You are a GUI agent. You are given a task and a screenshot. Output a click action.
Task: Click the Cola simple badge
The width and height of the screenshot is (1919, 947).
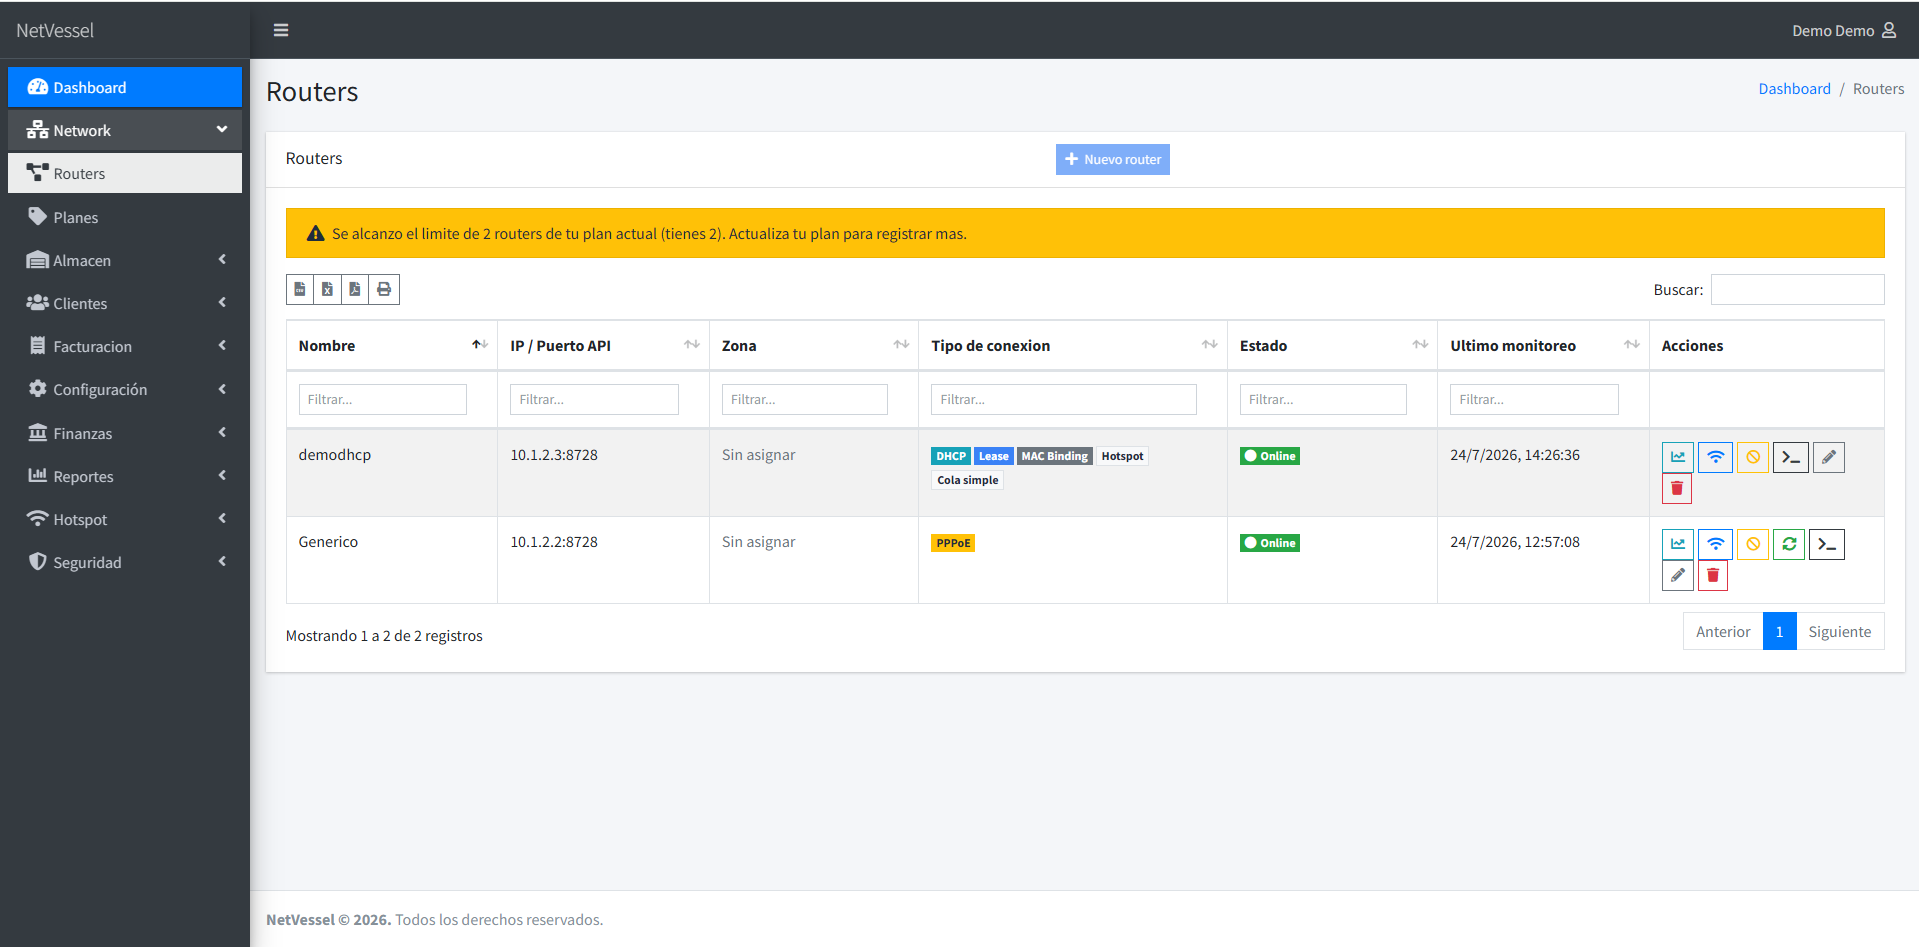tap(968, 480)
